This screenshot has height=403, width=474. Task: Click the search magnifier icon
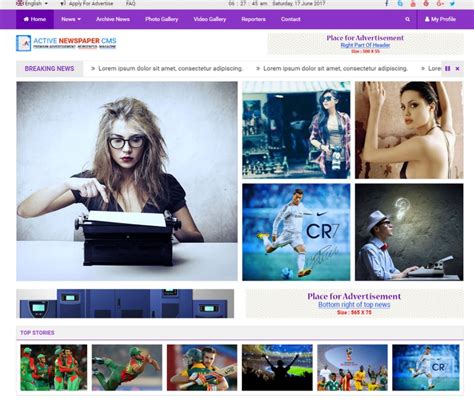[407, 19]
